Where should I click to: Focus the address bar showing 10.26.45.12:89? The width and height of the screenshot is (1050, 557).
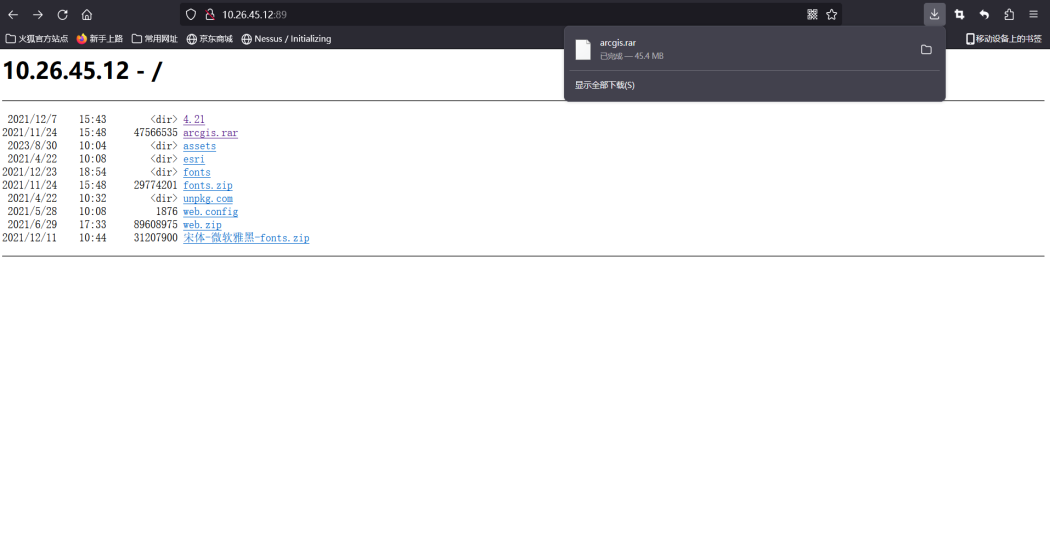[500, 14]
